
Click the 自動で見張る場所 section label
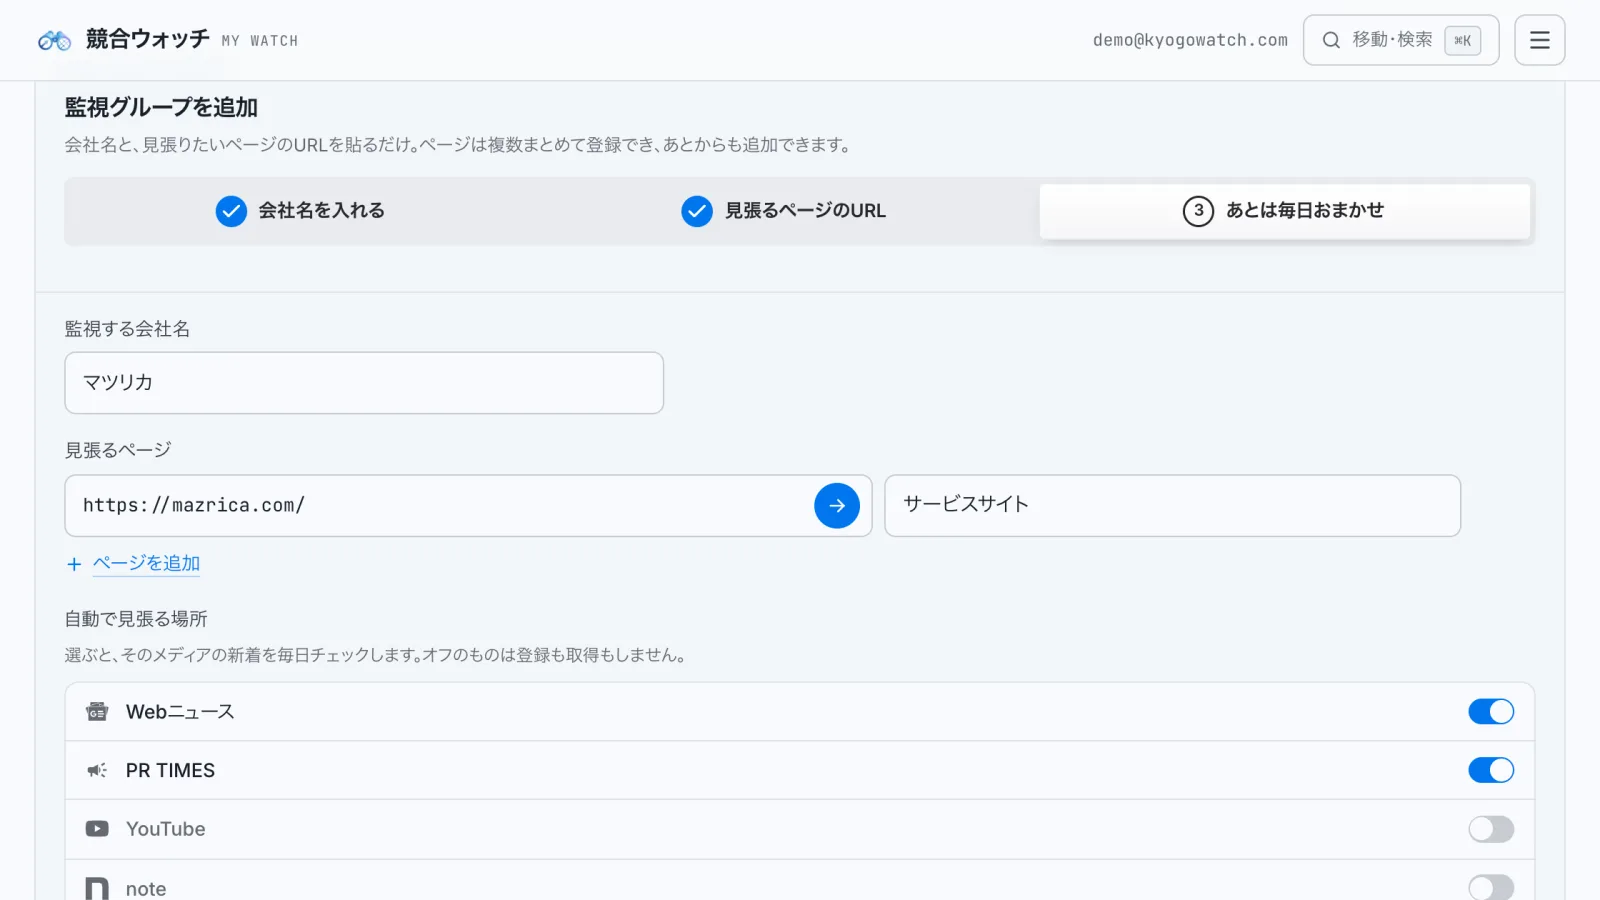click(x=136, y=619)
